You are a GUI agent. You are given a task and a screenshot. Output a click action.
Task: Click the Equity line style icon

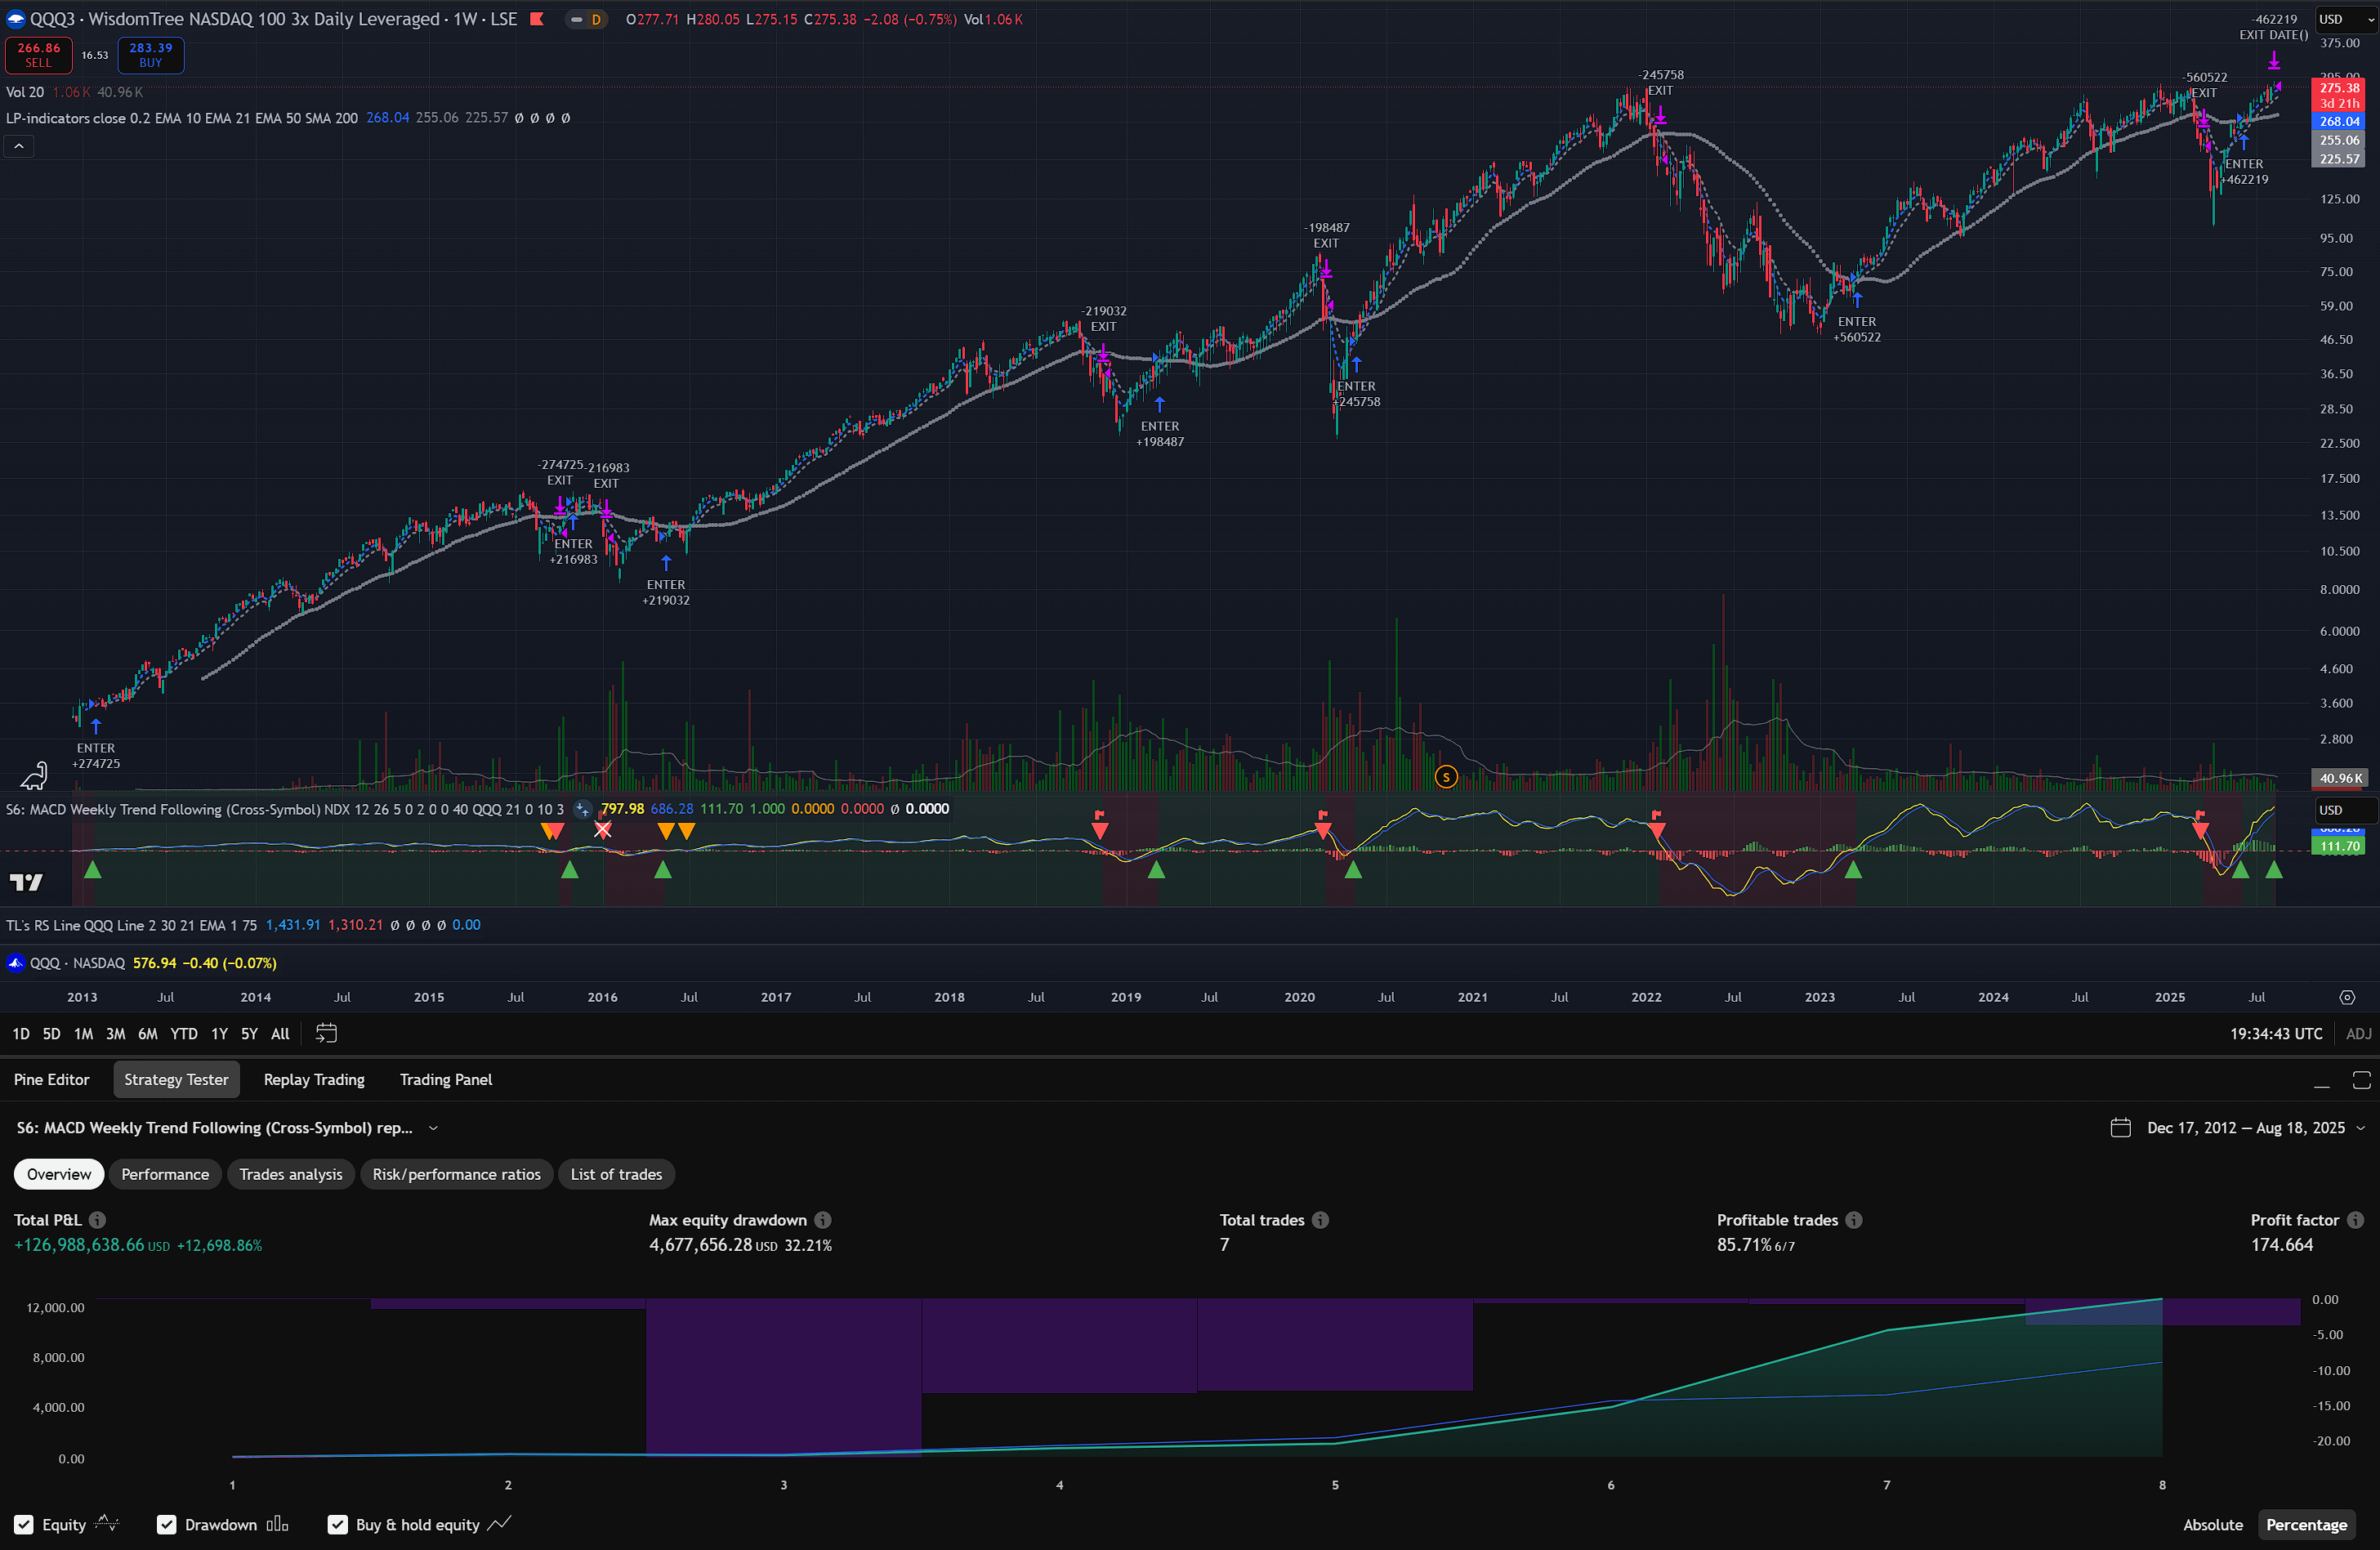click(106, 1524)
